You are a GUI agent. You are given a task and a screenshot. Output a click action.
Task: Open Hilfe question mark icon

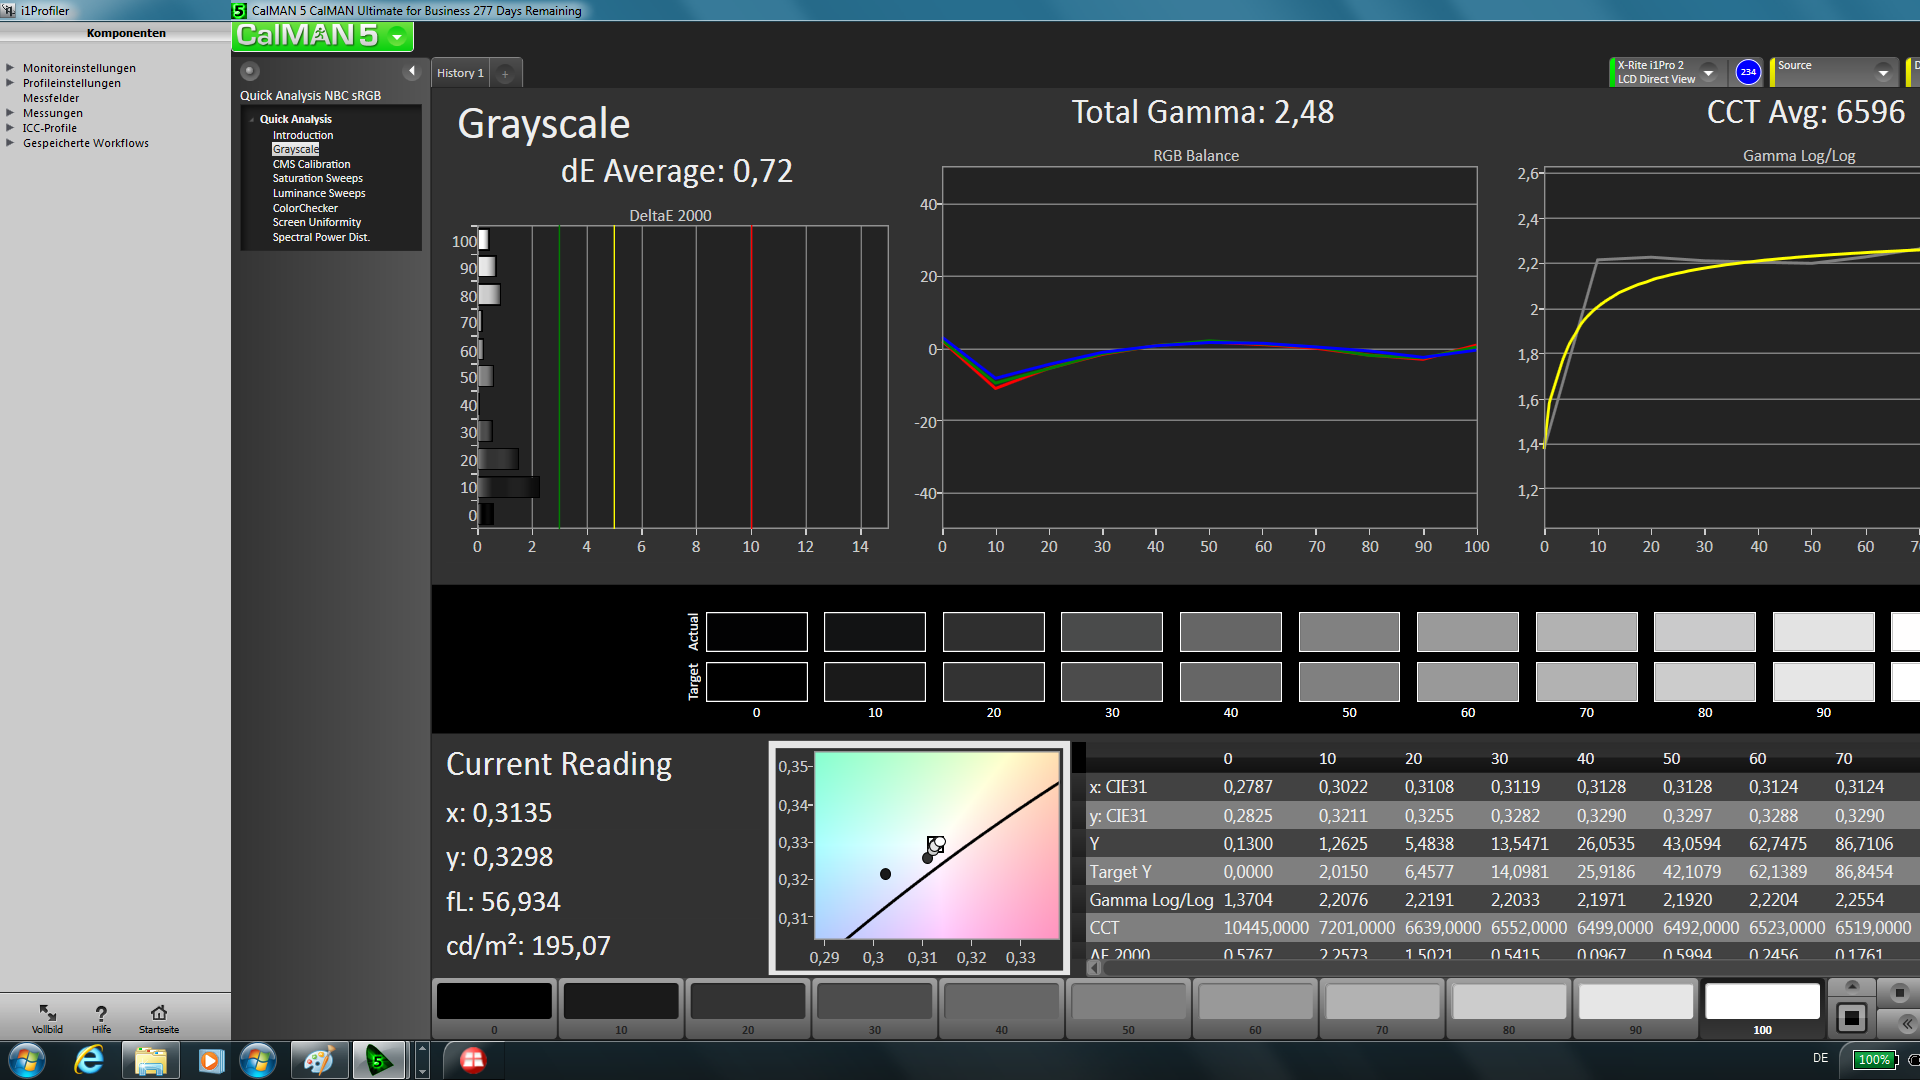[x=101, y=1013]
